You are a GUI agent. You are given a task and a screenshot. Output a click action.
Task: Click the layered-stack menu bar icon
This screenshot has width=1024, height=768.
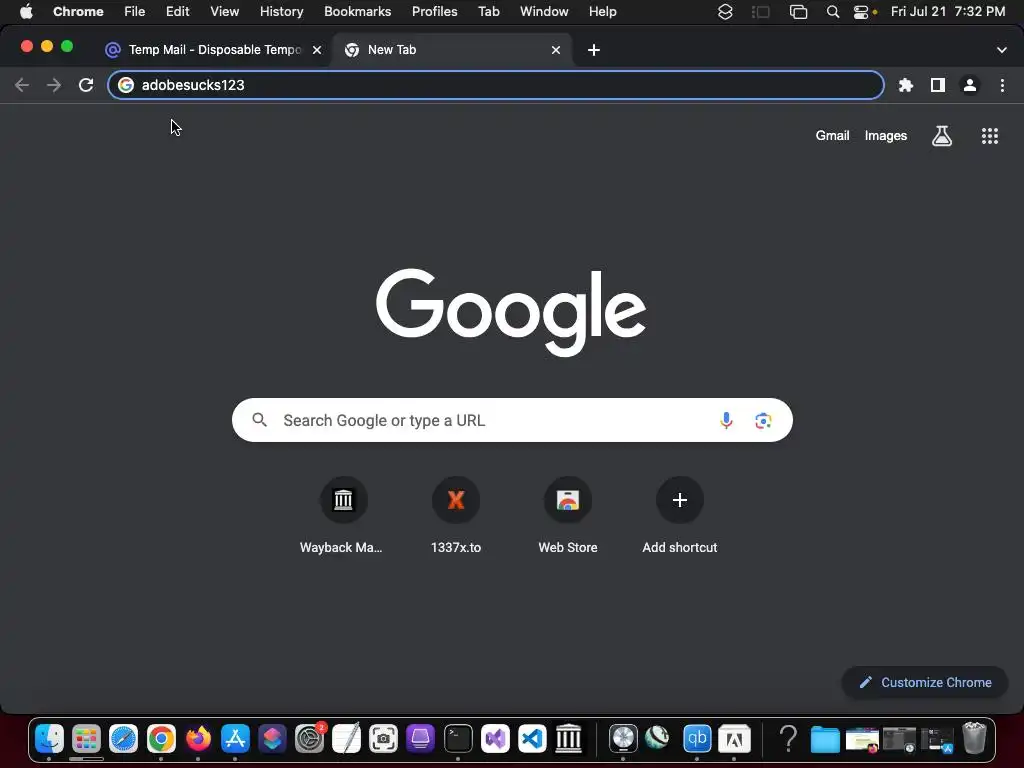725,12
